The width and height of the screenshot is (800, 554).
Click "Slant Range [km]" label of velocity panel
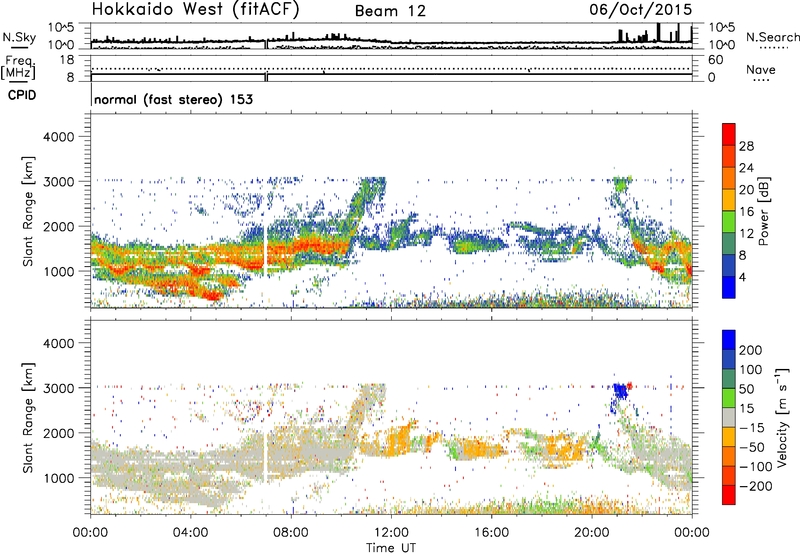[28, 418]
